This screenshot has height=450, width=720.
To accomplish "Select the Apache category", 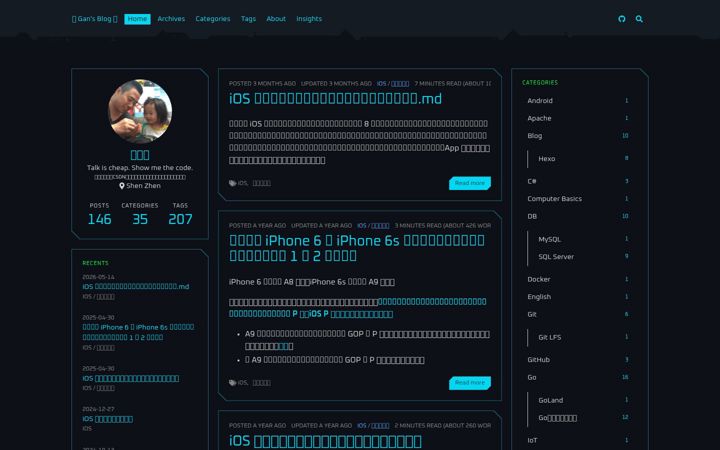I will 579,118.
